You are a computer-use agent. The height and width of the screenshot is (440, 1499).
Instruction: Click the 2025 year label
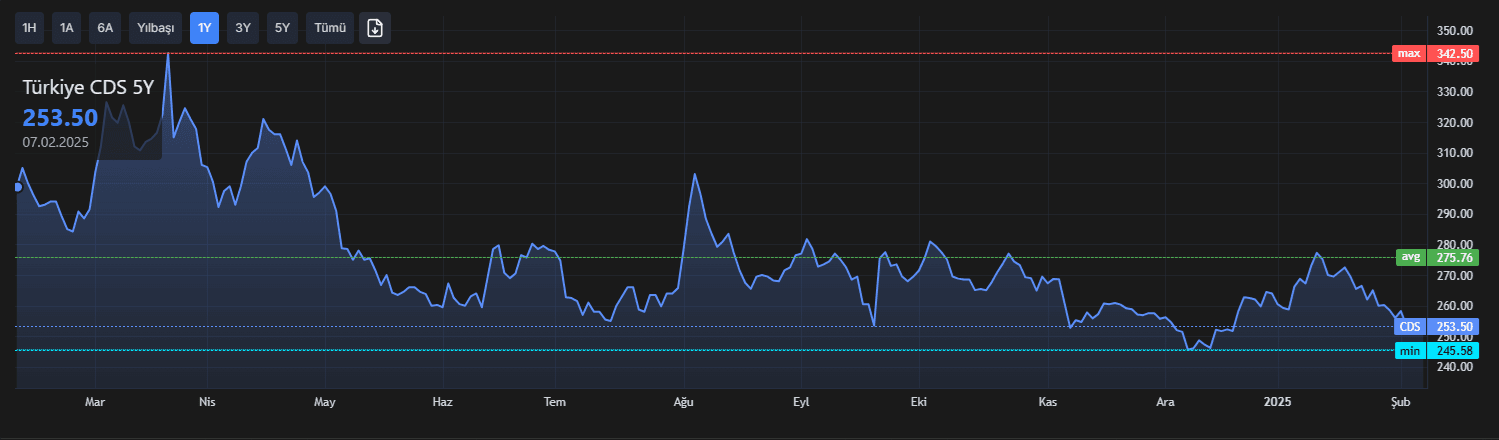1277,402
